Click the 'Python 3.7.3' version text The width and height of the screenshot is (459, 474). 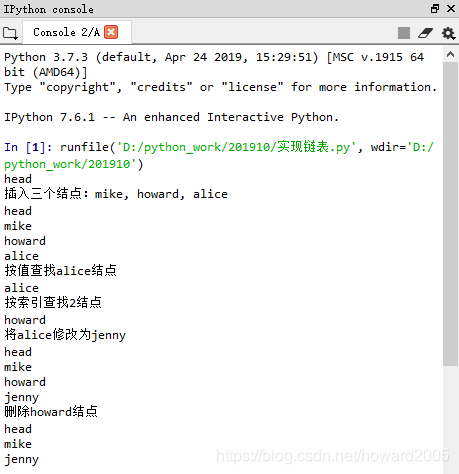pyautogui.click(x=46, y=57)
